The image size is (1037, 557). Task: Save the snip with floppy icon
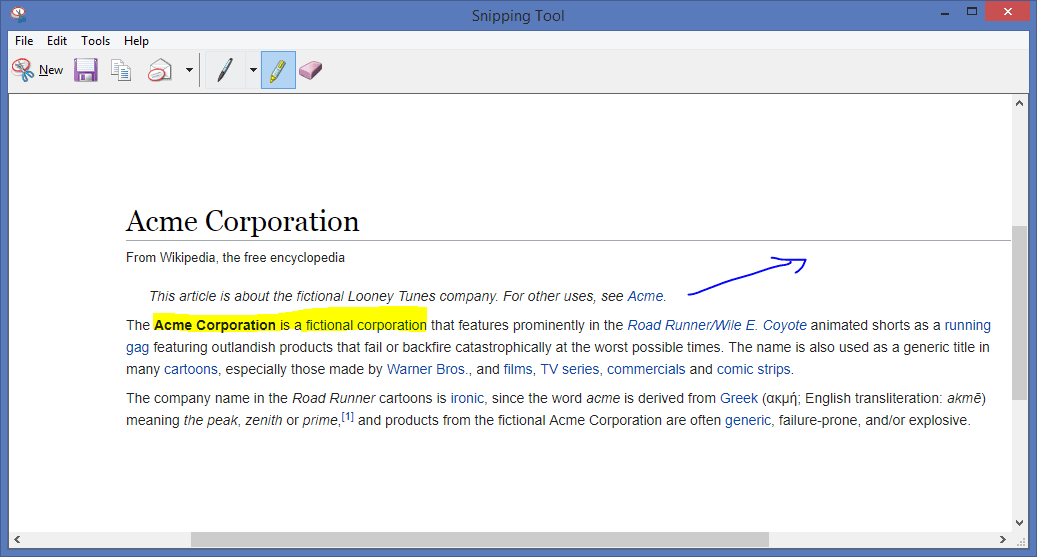(86, 70)
